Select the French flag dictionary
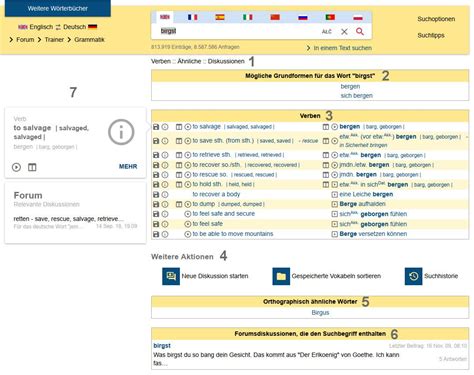Viewport: 474px width, 375px height. [x=192, y=17]
